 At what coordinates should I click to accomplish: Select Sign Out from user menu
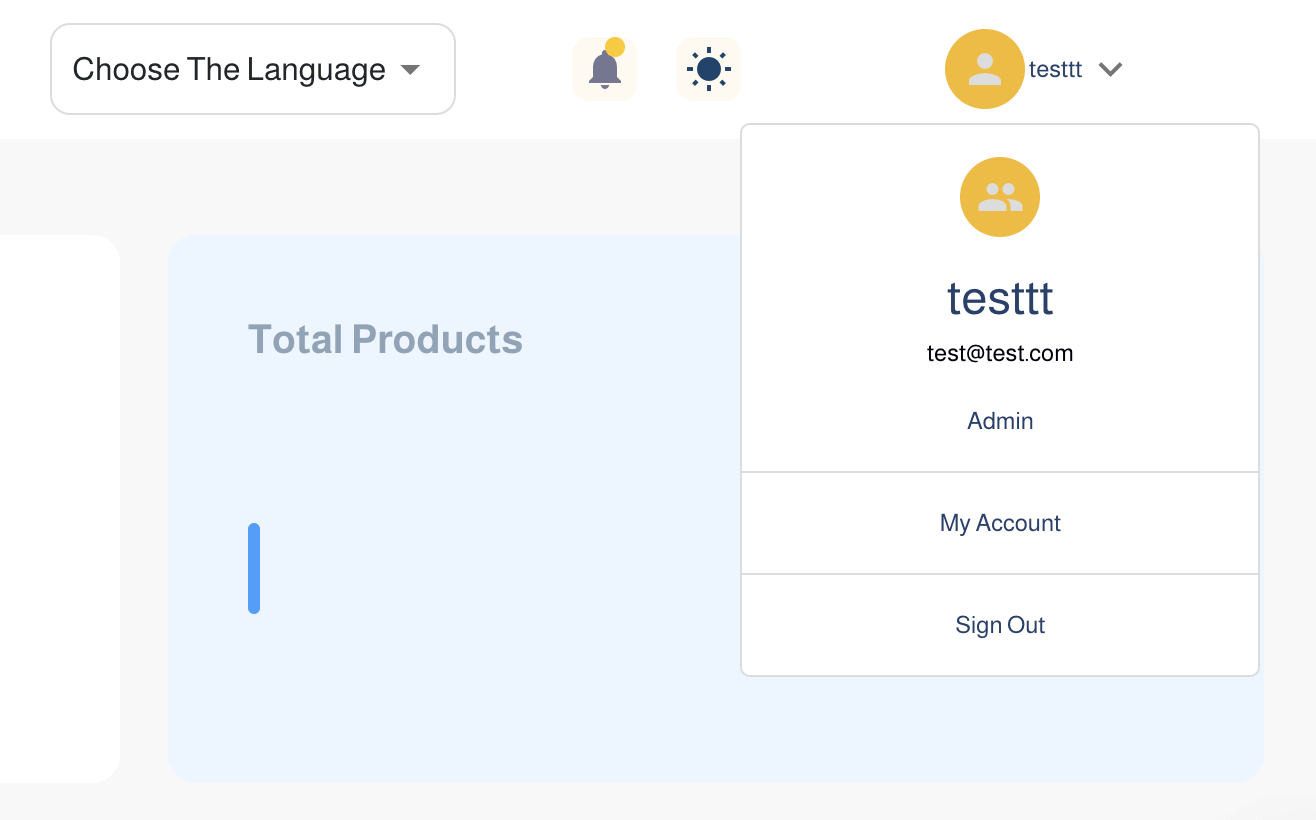point(1000,625)
